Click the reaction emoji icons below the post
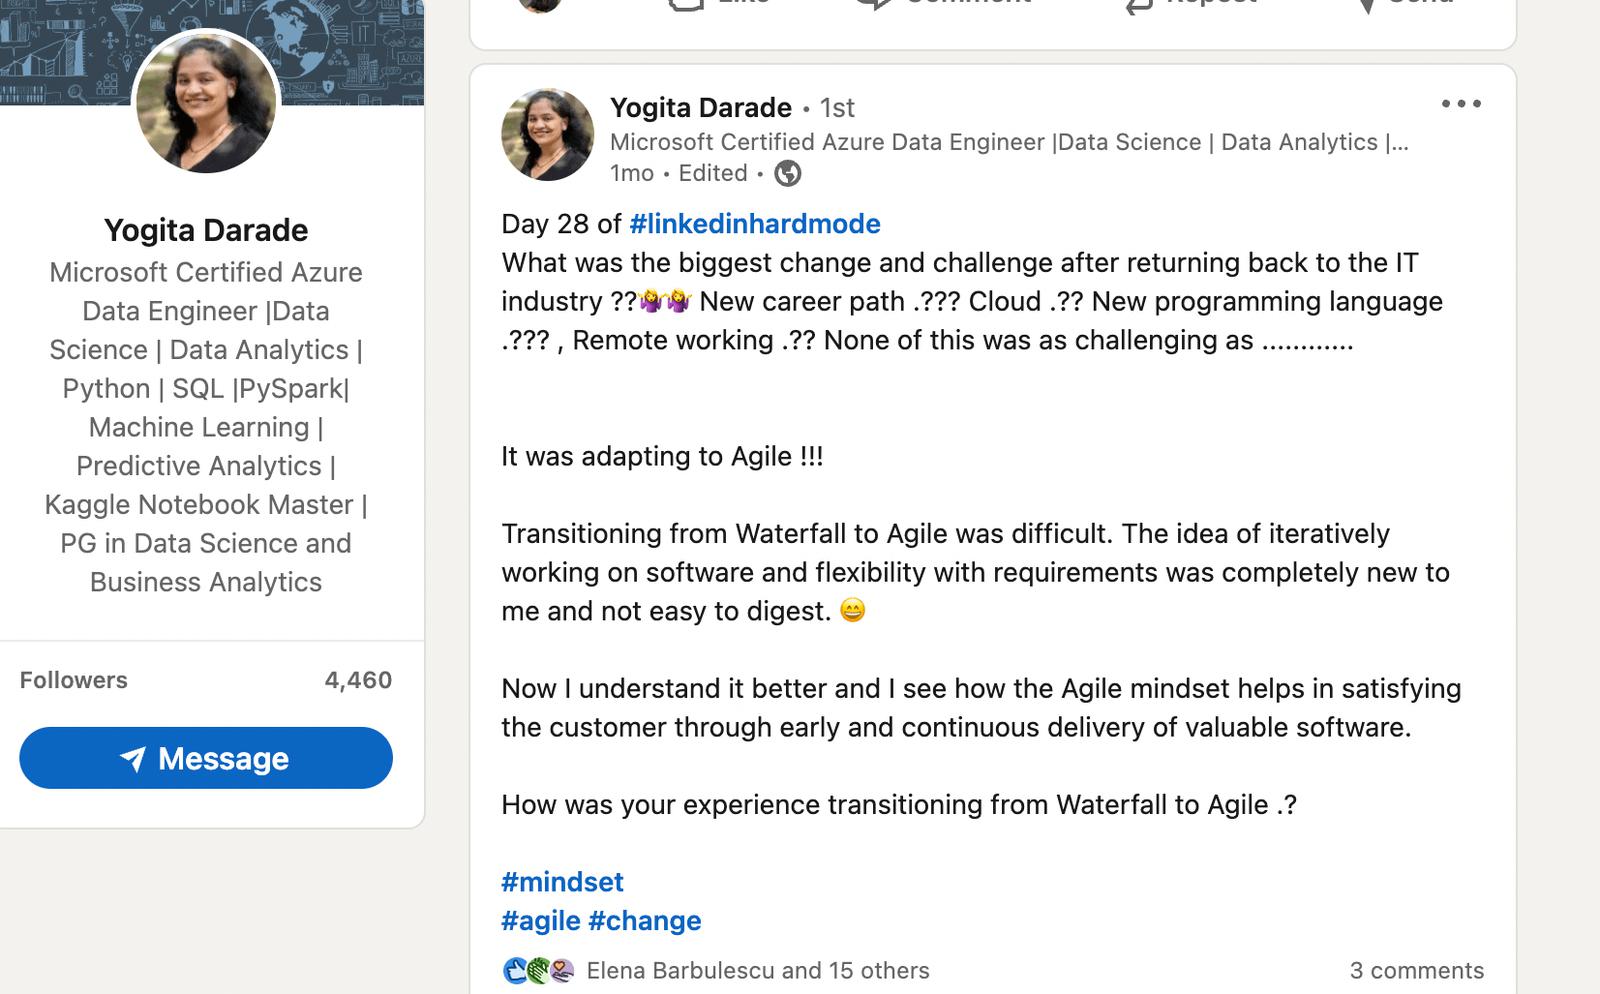This screenshot has height=994, width=1600. coord(538,970)
